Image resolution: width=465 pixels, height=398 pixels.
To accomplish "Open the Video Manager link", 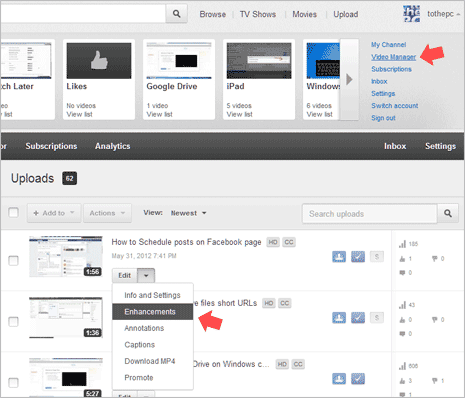I will point(393,57).
